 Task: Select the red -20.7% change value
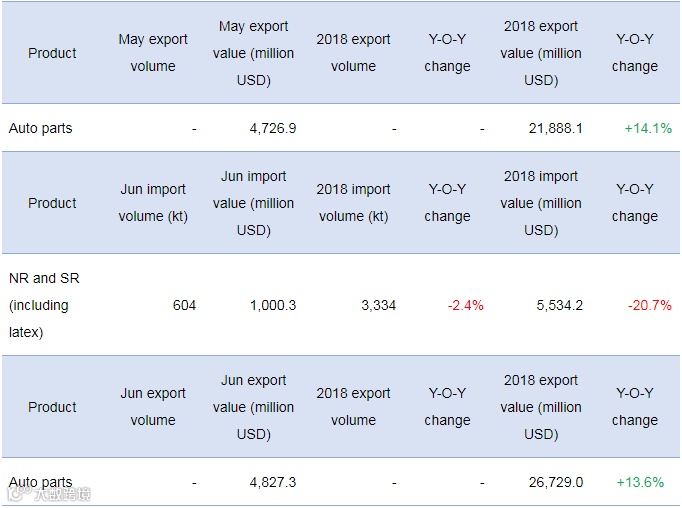tap(649, 305)
